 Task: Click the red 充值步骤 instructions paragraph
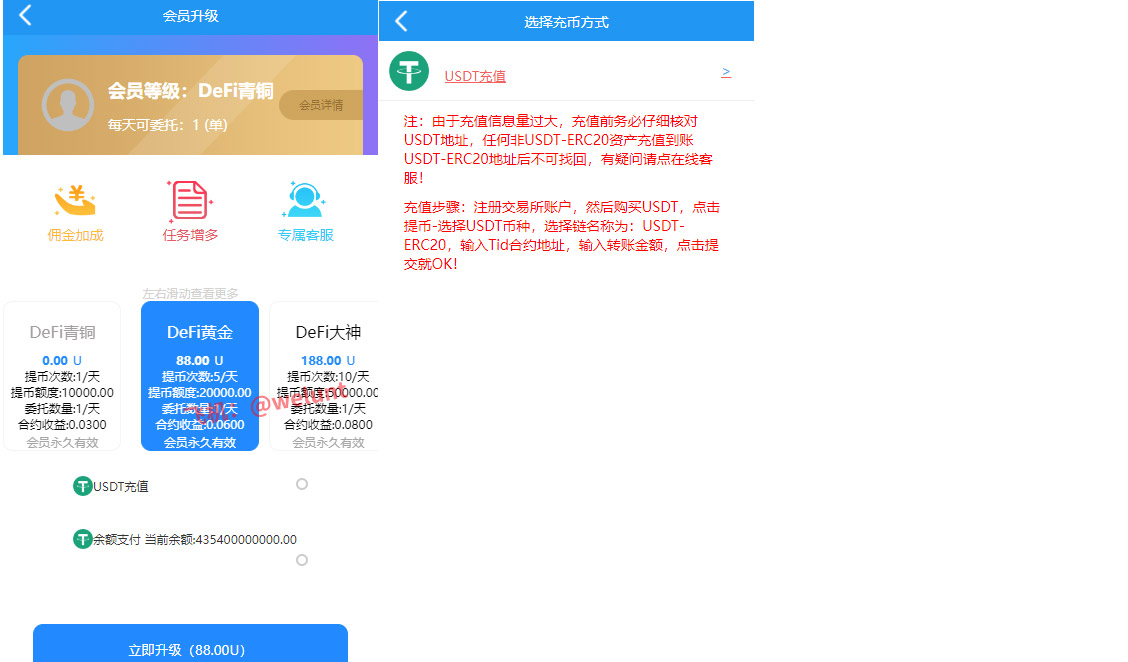click(562, 235)
